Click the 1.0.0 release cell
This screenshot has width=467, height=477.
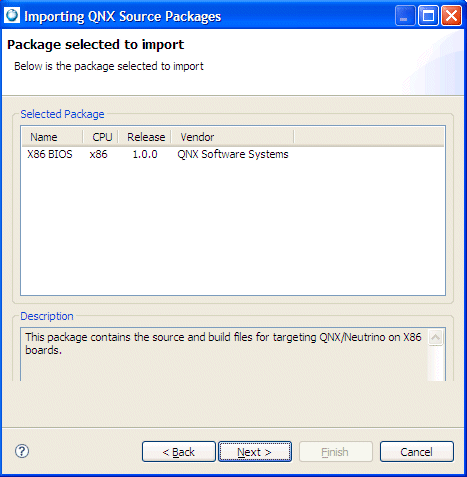(x=145, y=154)
